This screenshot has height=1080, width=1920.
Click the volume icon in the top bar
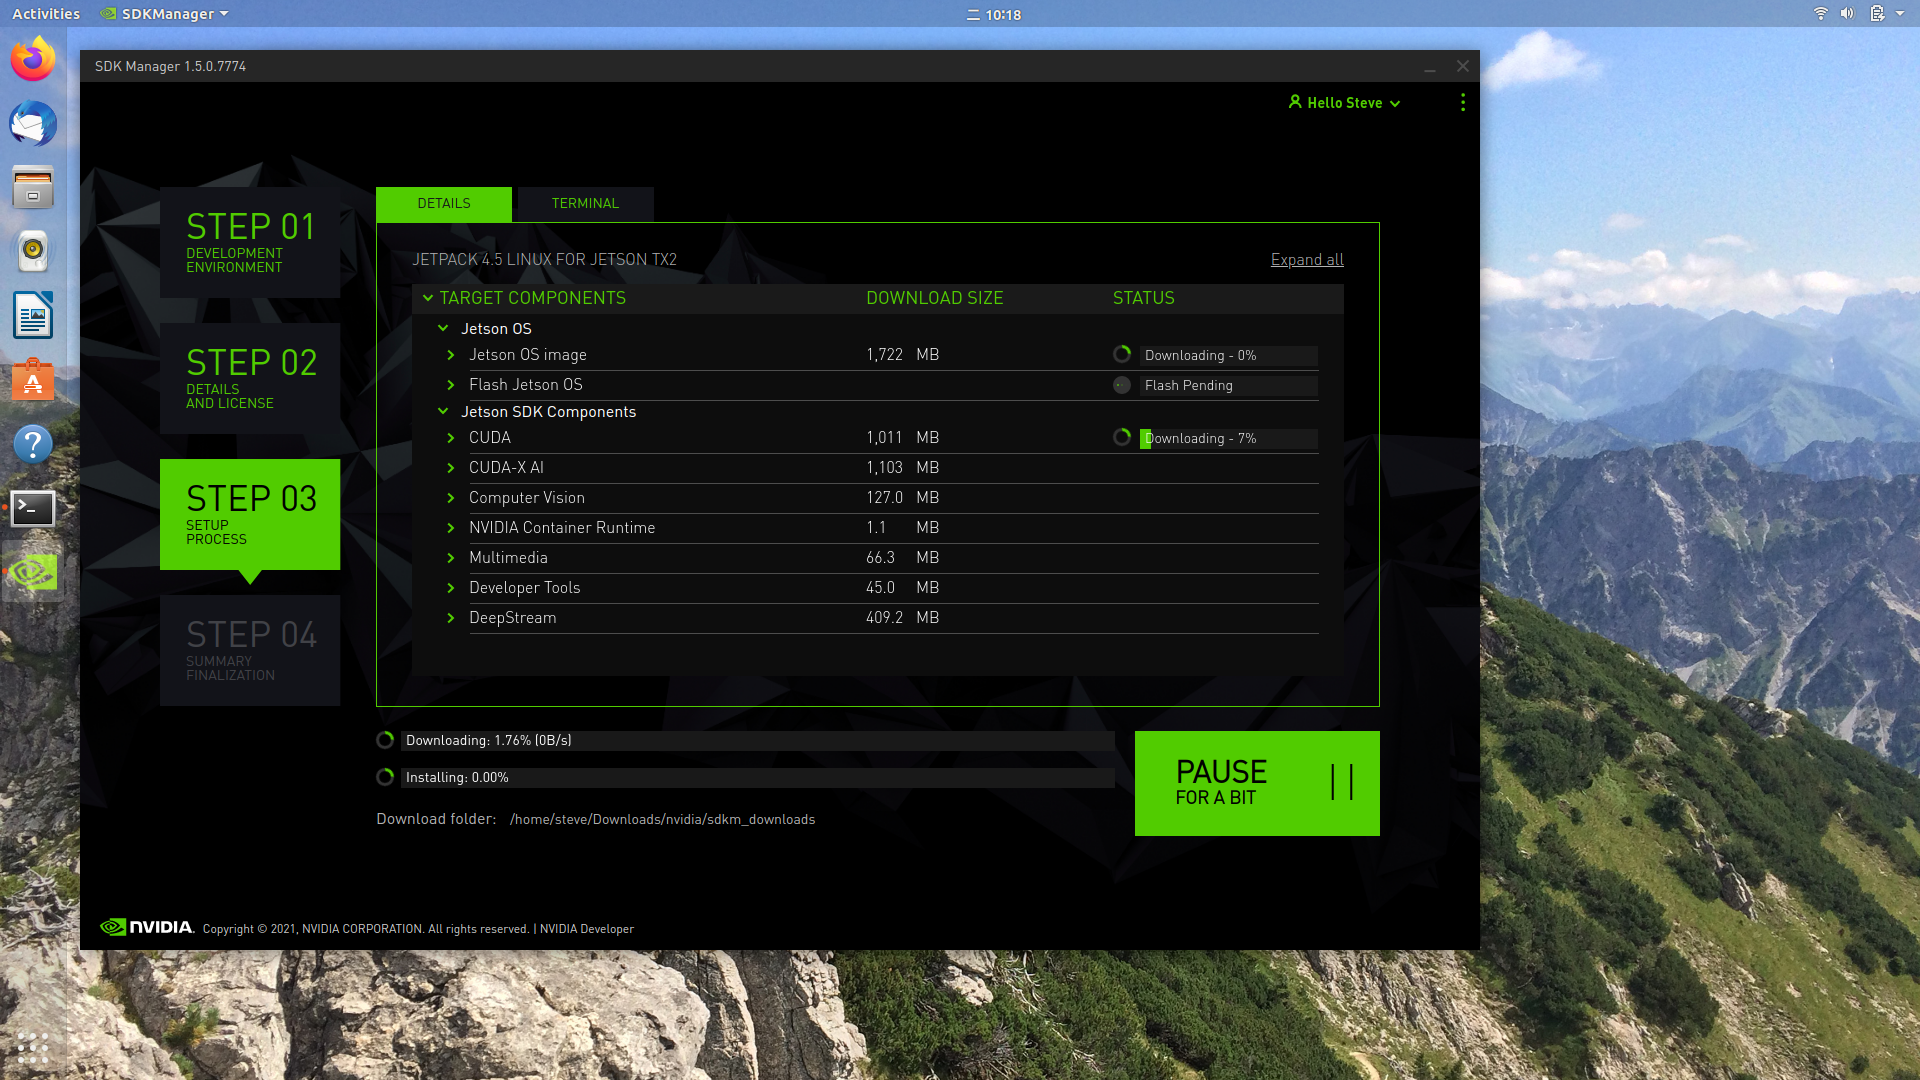[1846, 14]
